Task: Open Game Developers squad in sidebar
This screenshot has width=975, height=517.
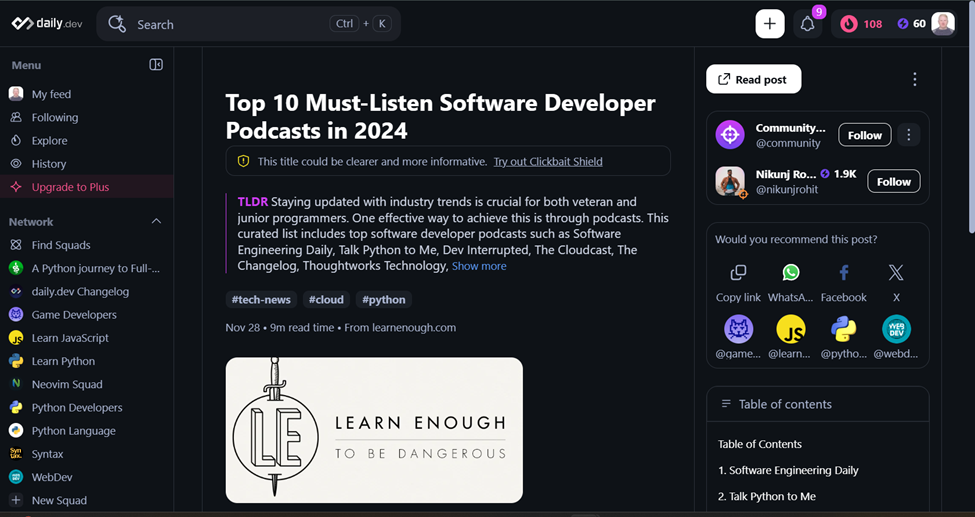Action: [87, 315]
